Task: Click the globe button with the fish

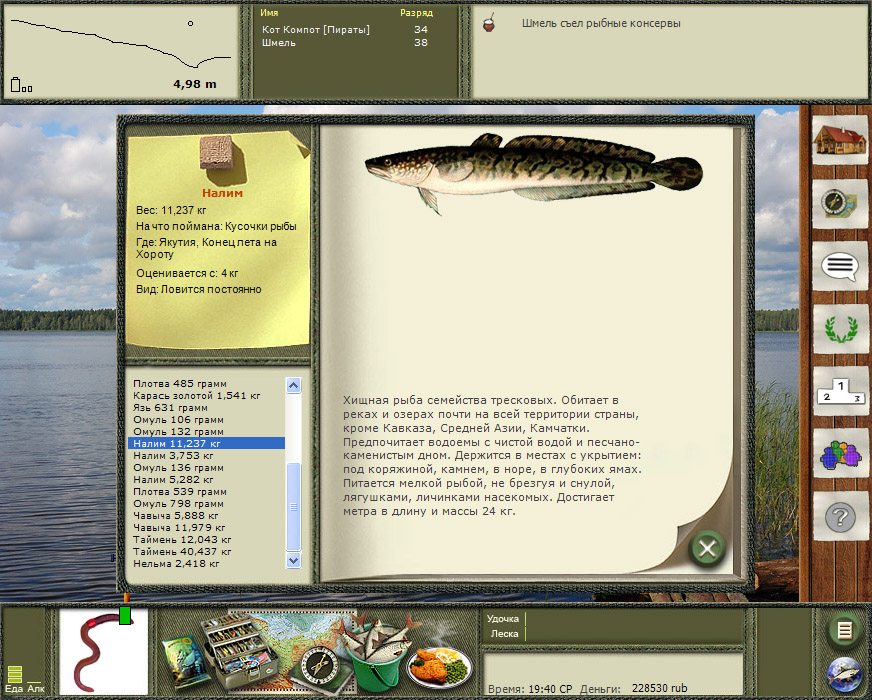Action: pyautogui.click(x=844, y=676)
